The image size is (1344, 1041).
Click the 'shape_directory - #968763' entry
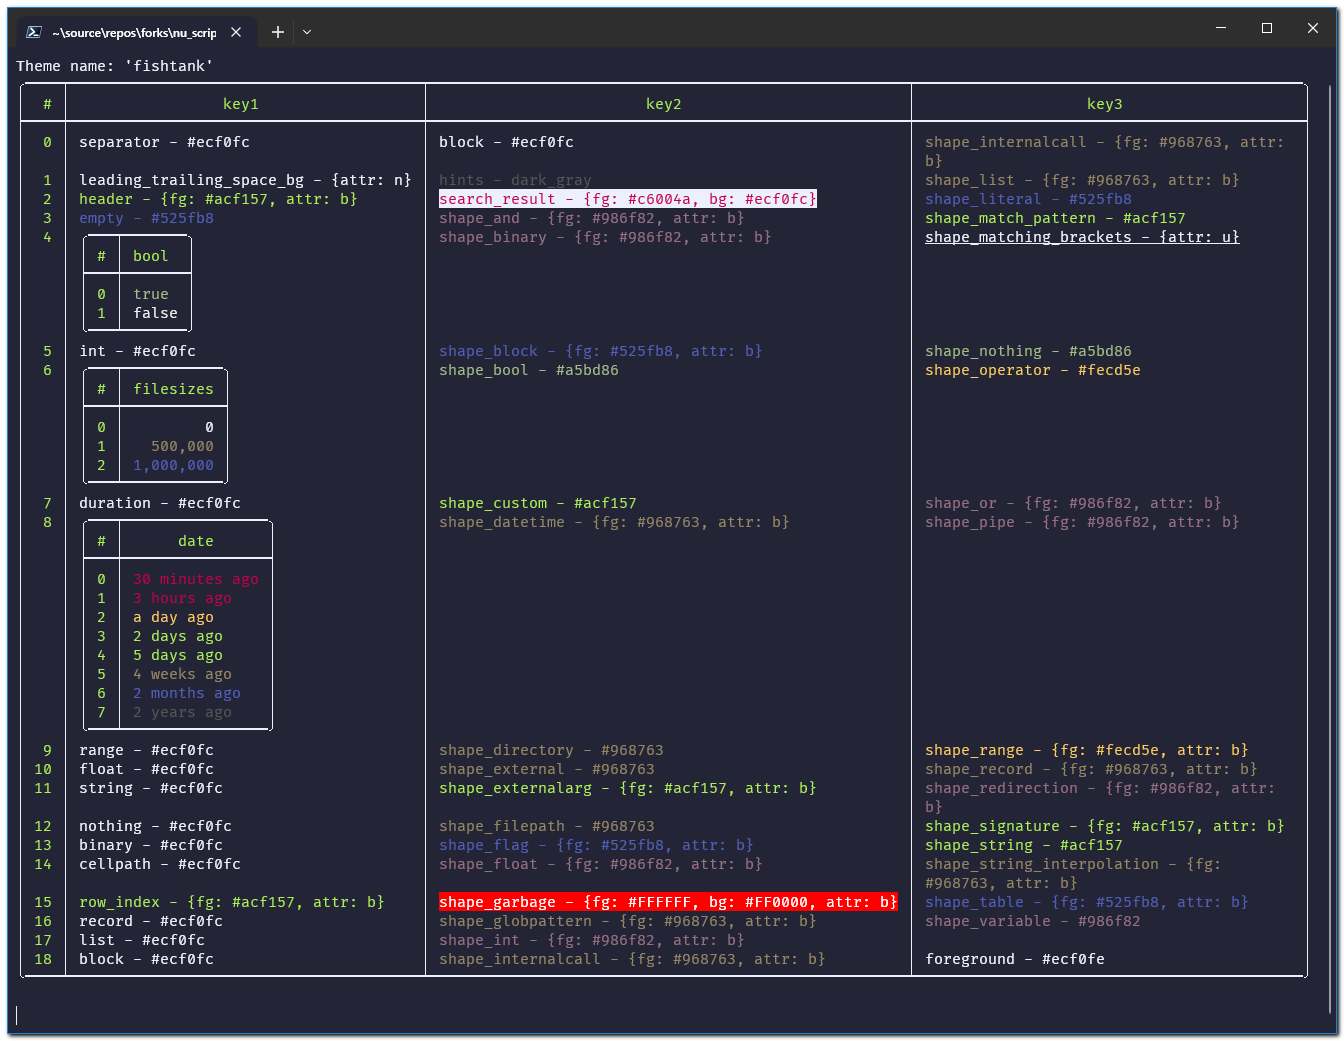coord(552,750)
